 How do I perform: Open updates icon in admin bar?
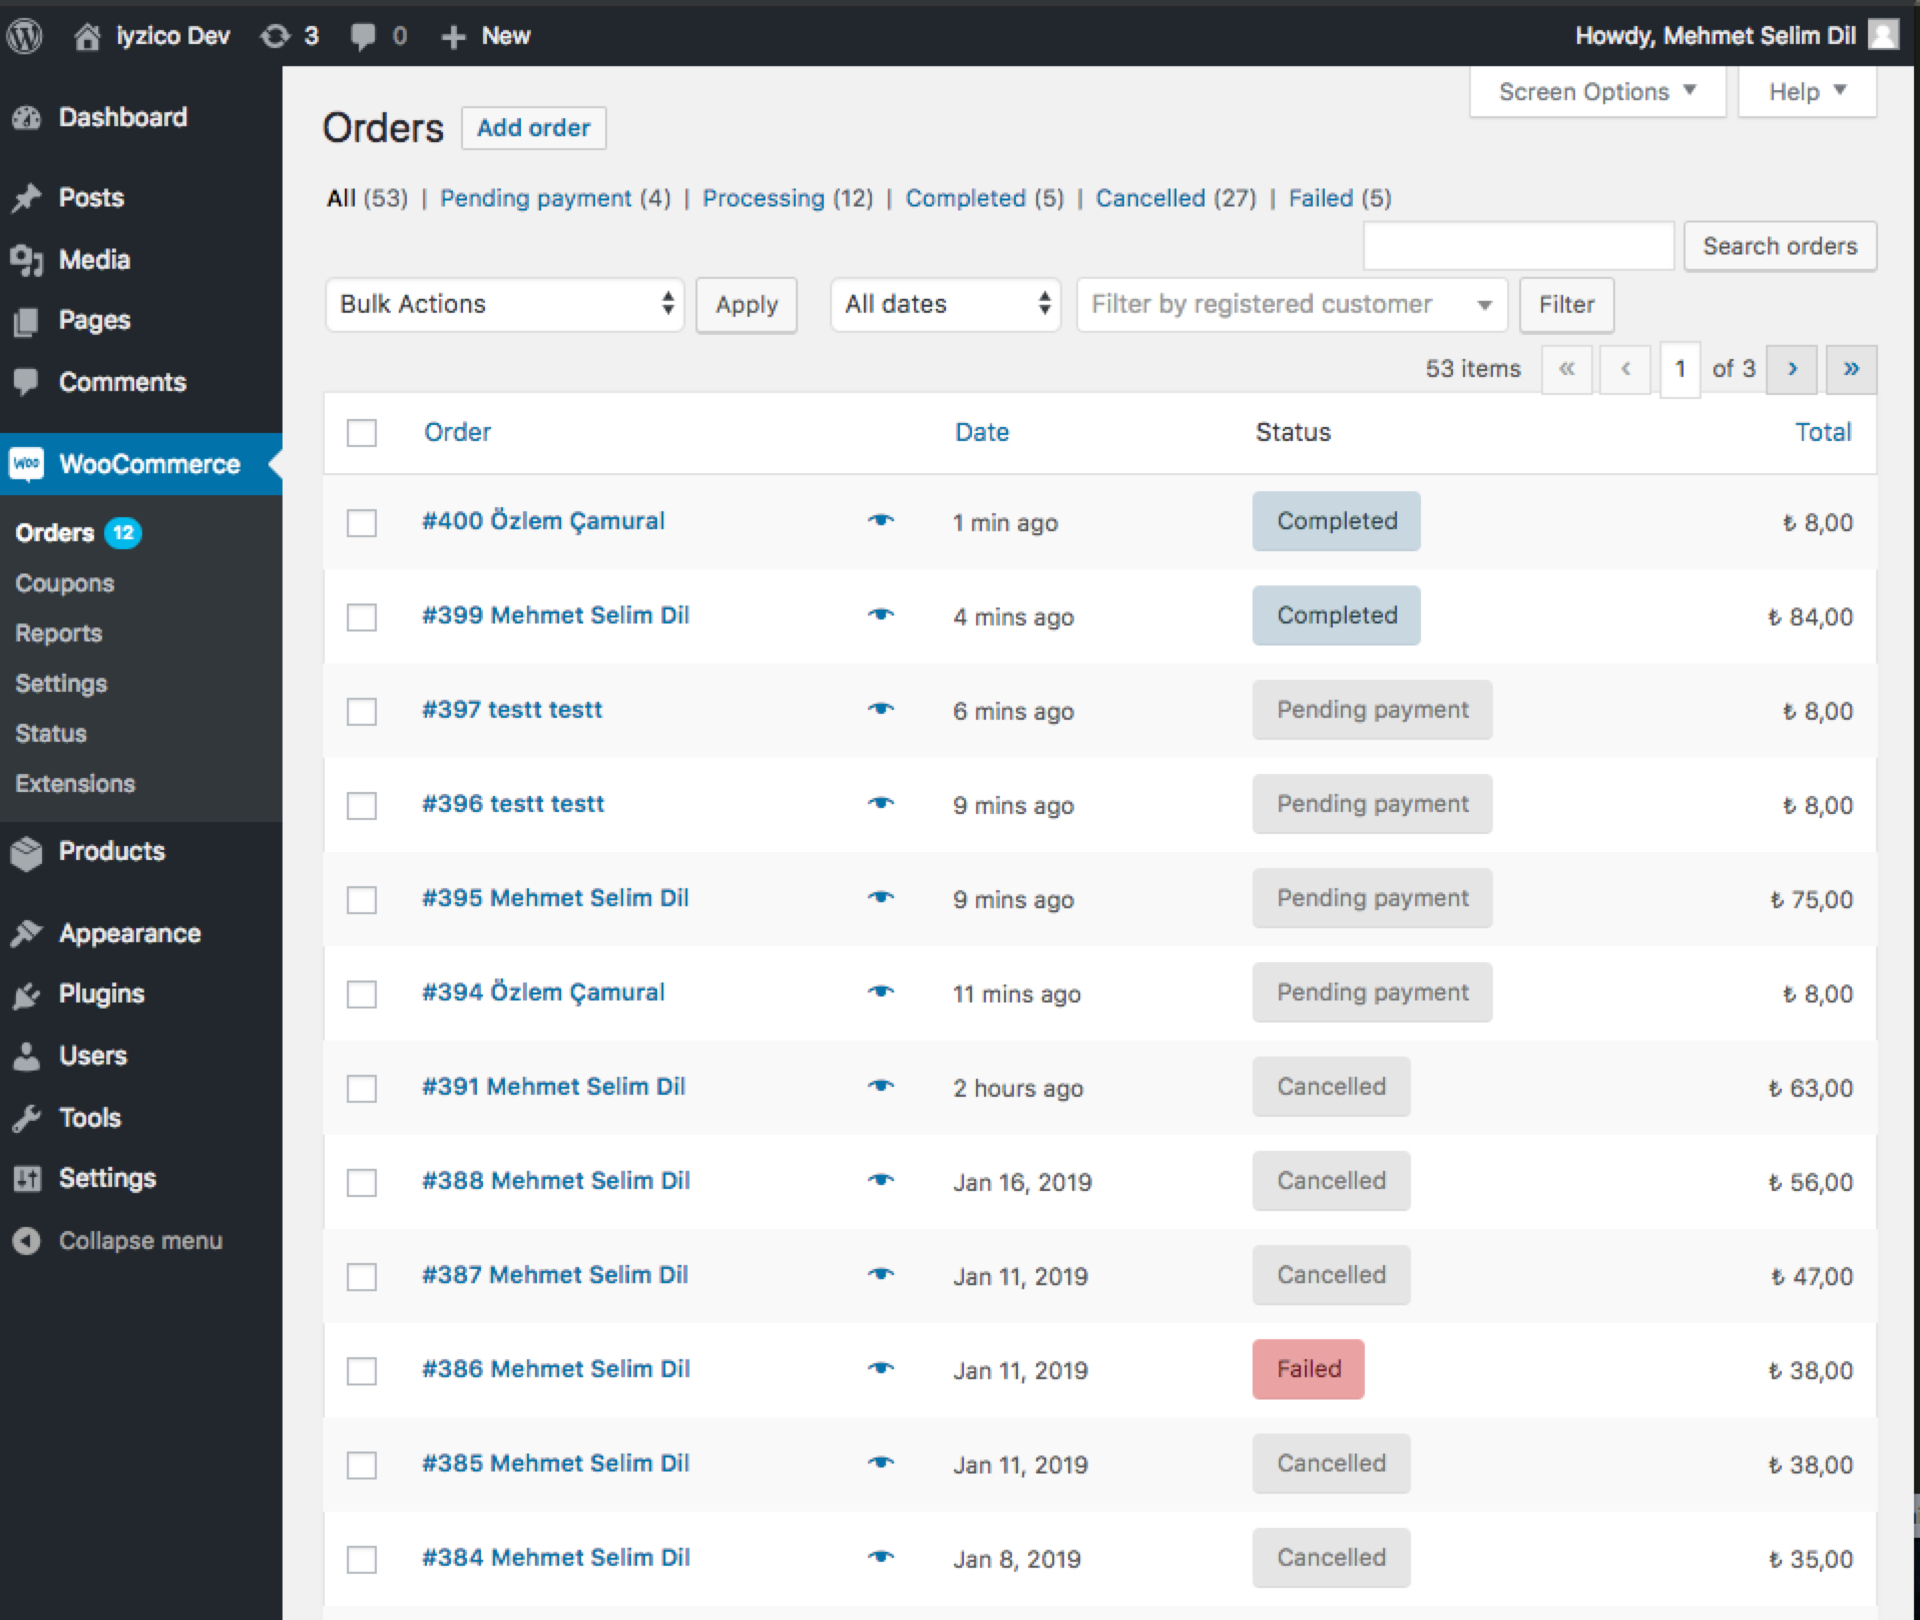click(276, 36)
